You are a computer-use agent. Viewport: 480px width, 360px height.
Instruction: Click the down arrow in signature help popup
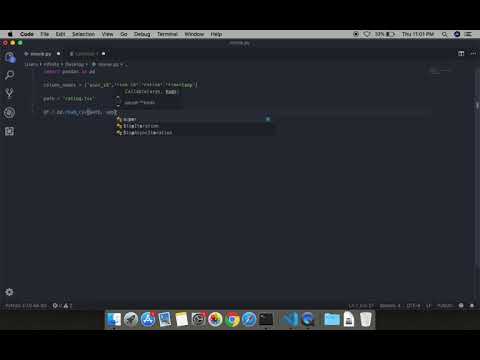(118, 105)
